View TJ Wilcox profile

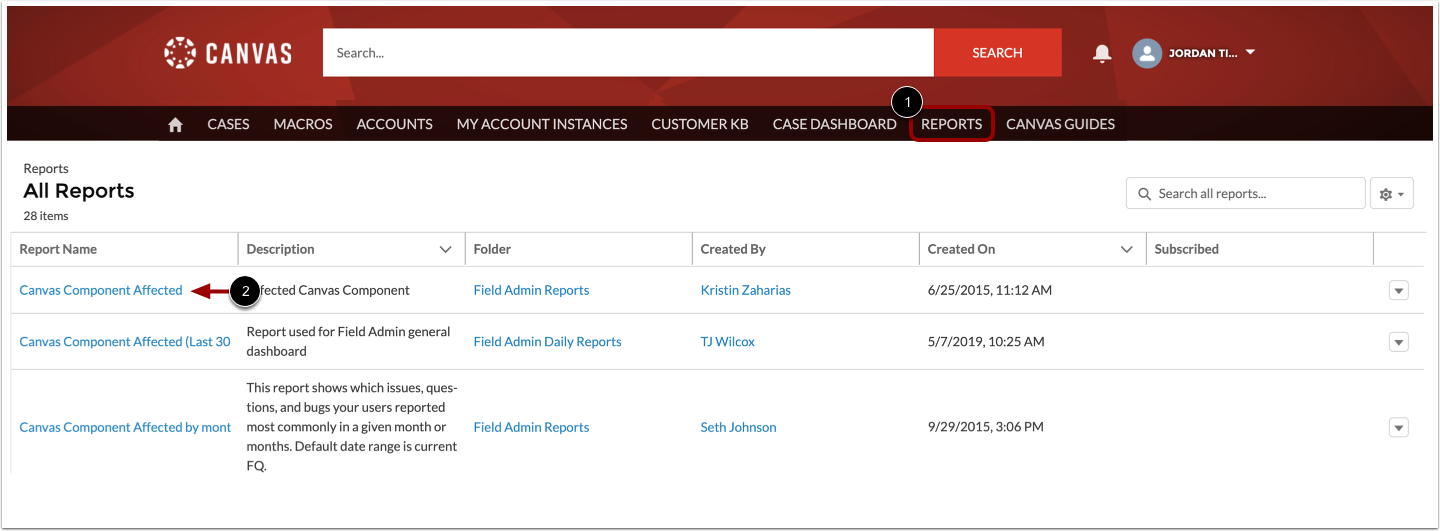coord(727,342)
